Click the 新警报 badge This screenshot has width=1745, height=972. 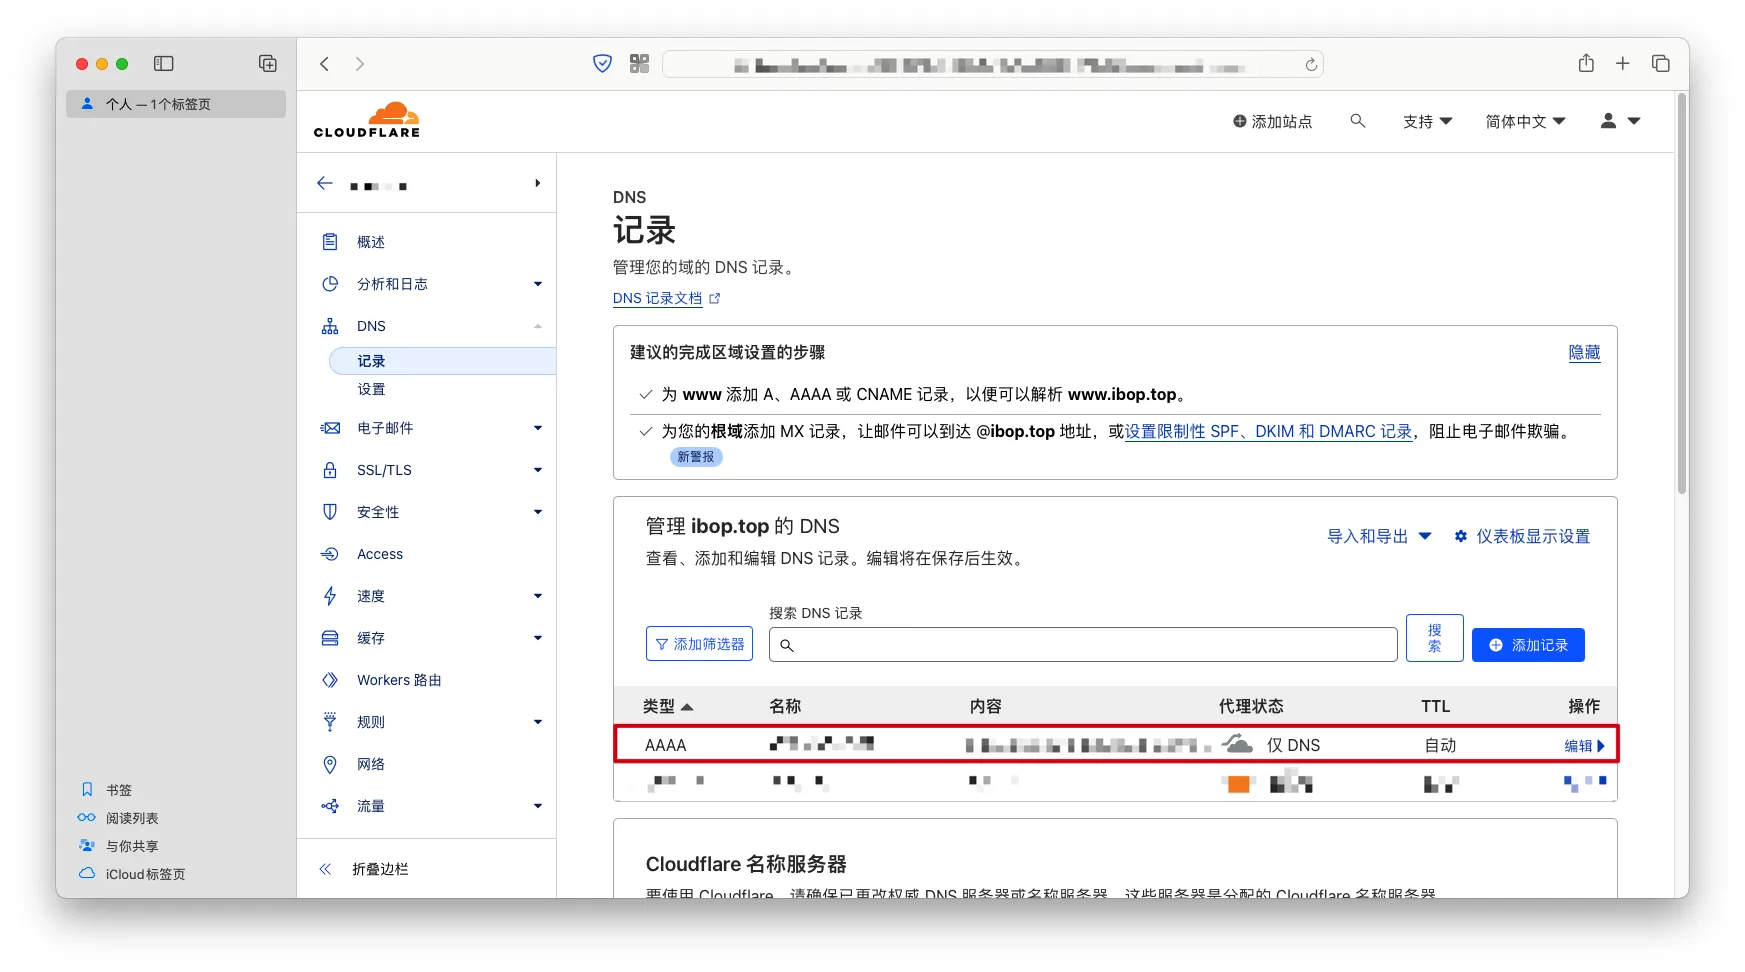696,456
